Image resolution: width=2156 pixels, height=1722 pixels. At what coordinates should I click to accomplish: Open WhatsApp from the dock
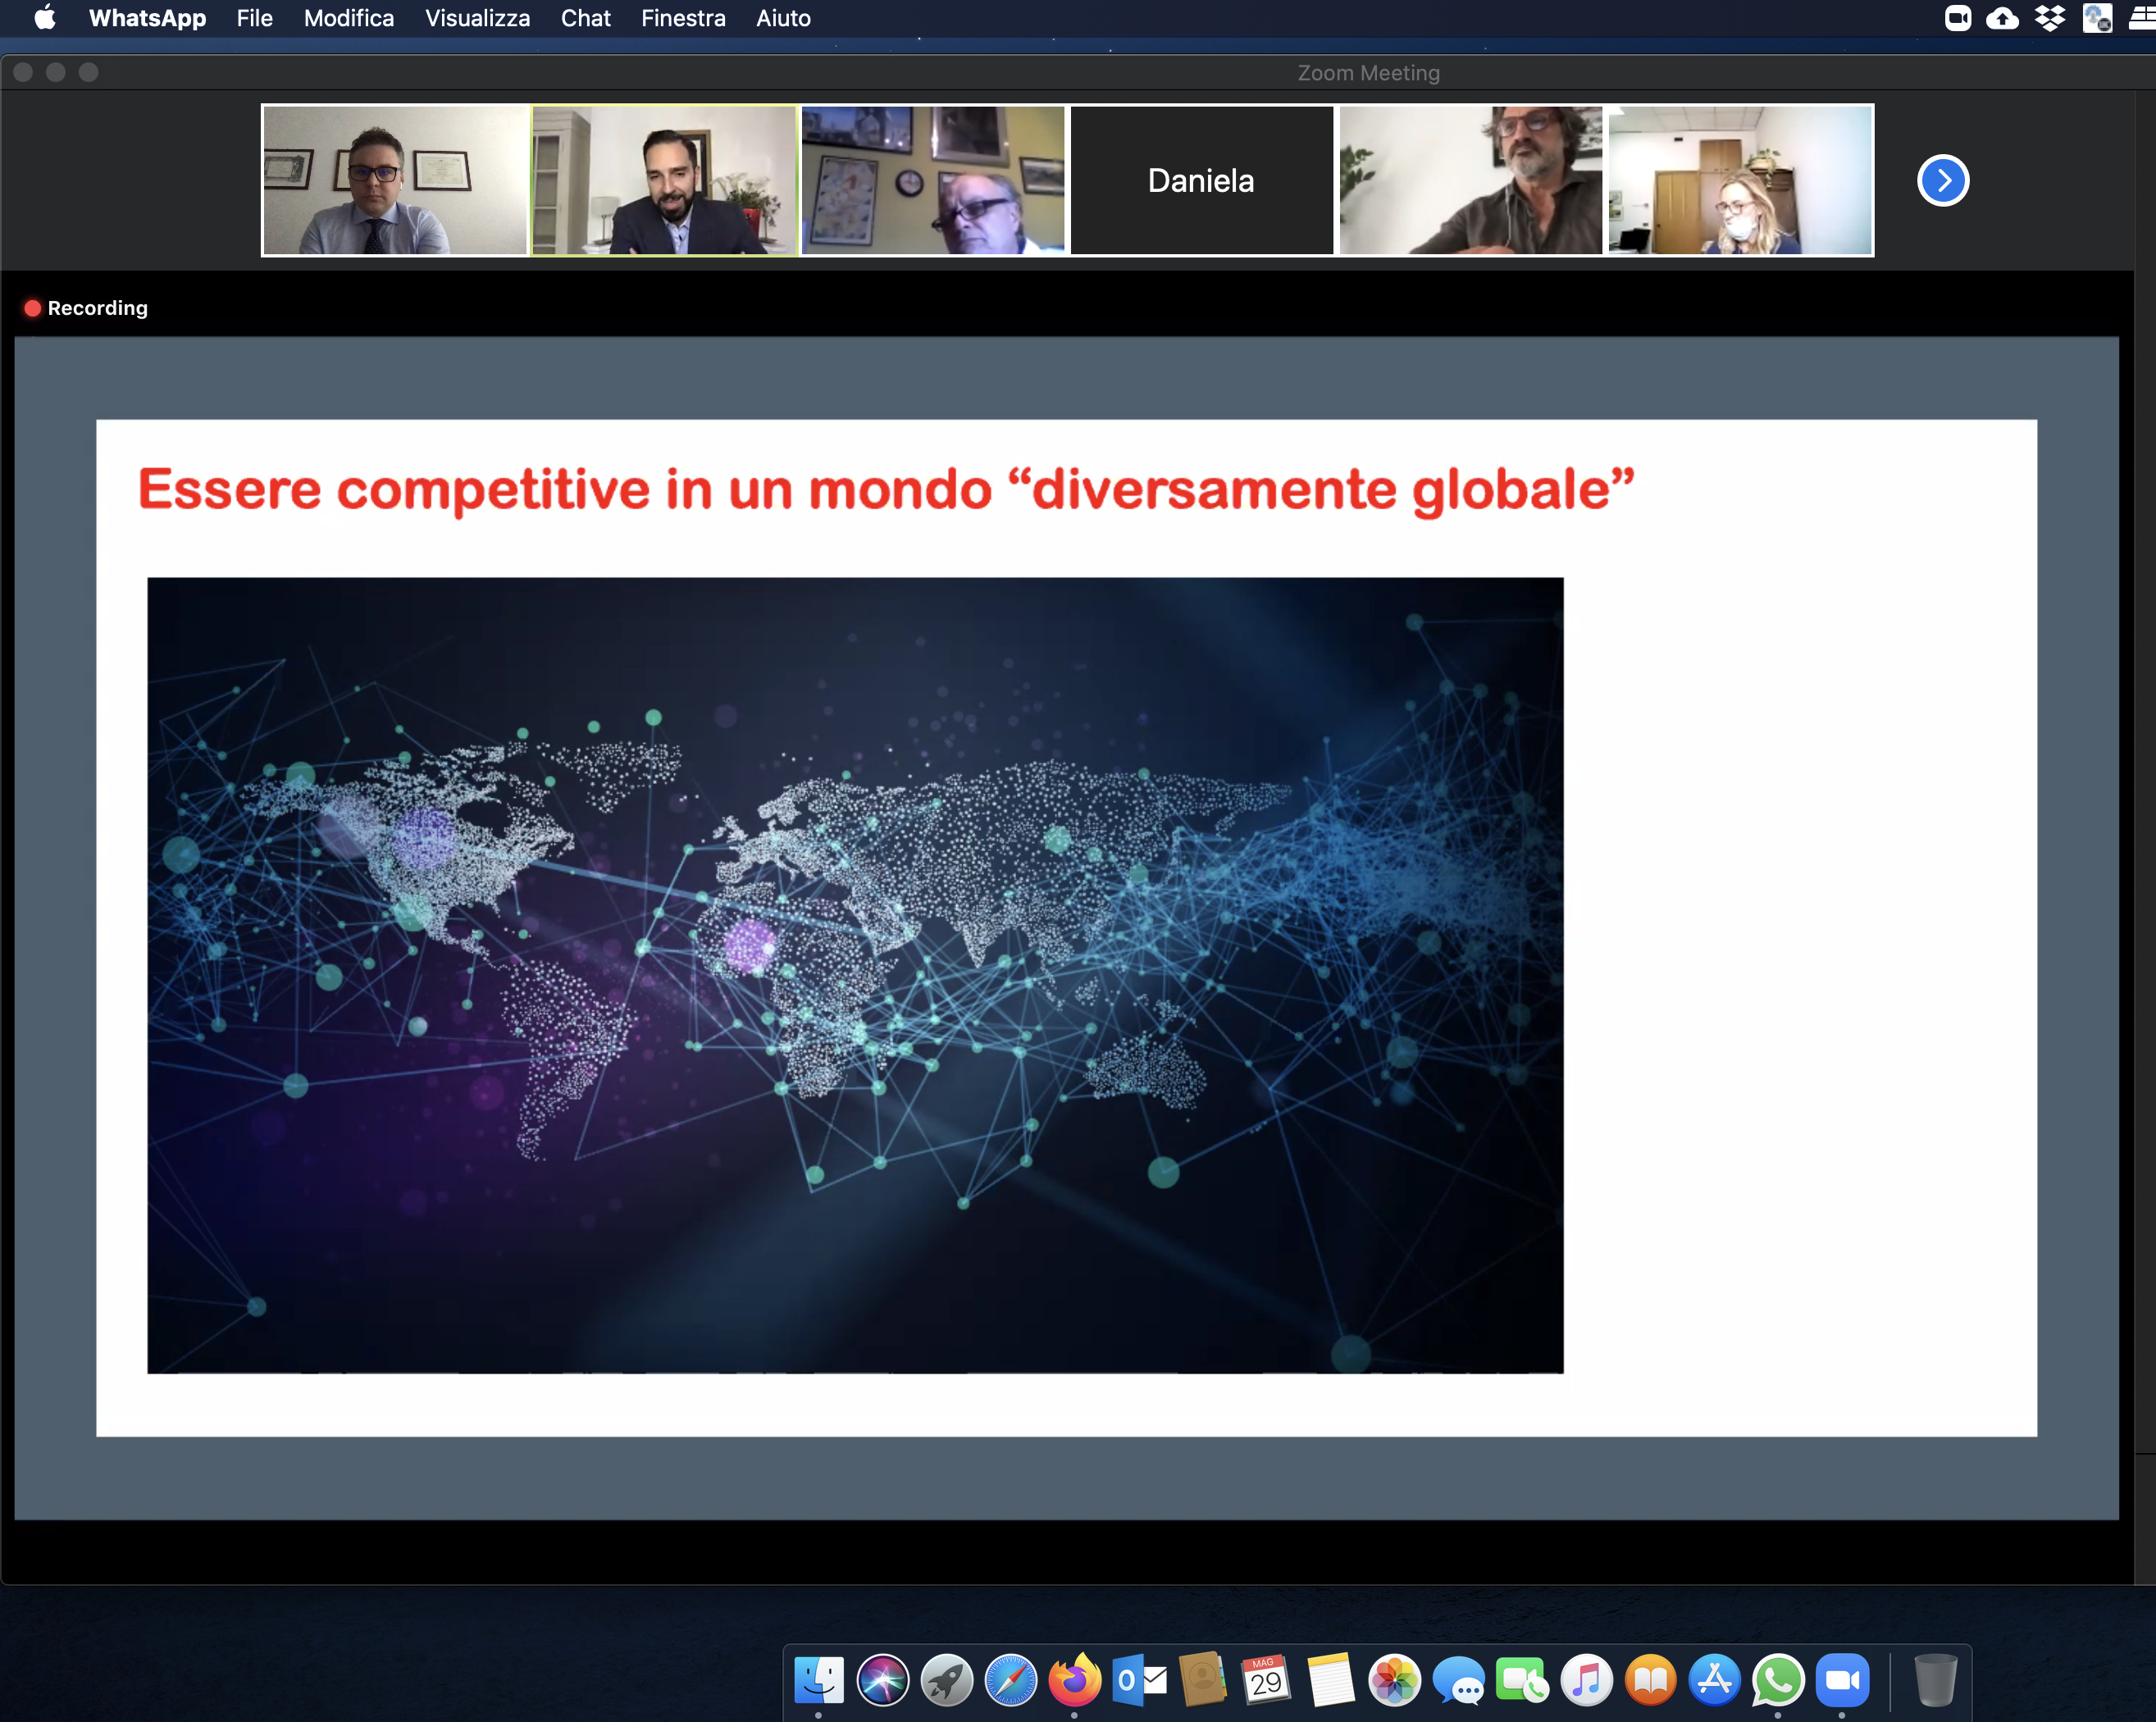[x=1778, y=1680]
